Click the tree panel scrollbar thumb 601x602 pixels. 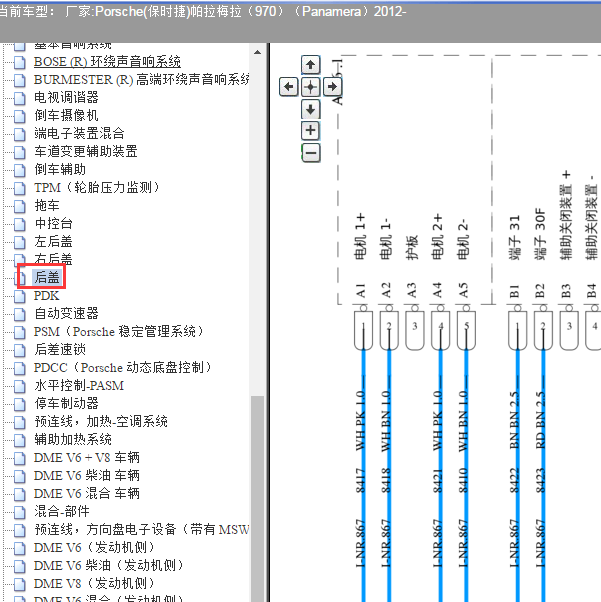click(x=257, y=498)
